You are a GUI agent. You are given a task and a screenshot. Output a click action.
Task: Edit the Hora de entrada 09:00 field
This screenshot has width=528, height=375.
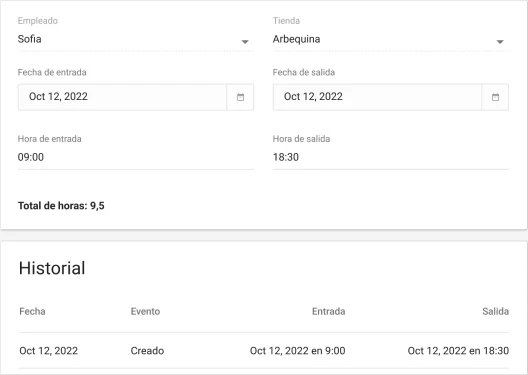tap(135, 157)
